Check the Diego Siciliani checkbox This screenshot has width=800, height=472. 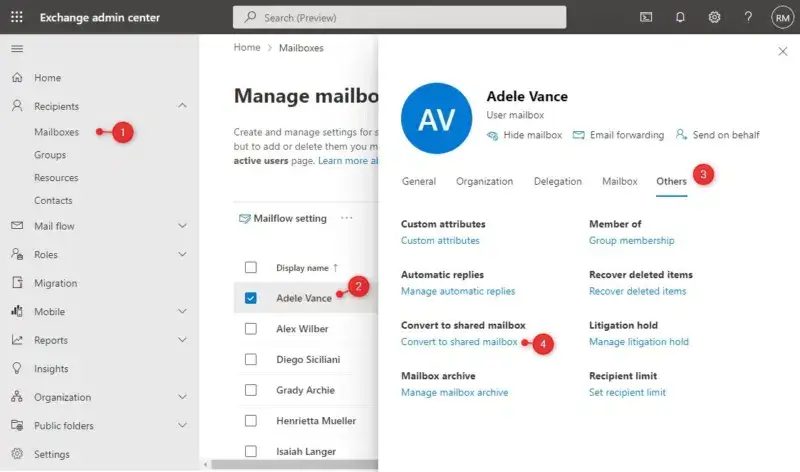251,359
